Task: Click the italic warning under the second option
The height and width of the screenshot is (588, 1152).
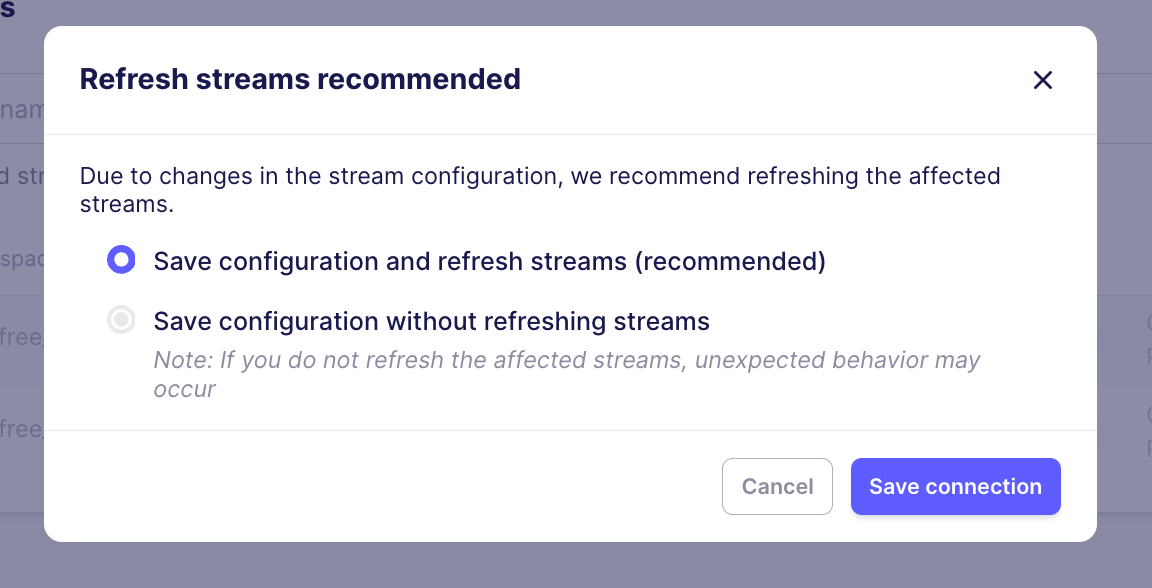Action: coord(566,372)
